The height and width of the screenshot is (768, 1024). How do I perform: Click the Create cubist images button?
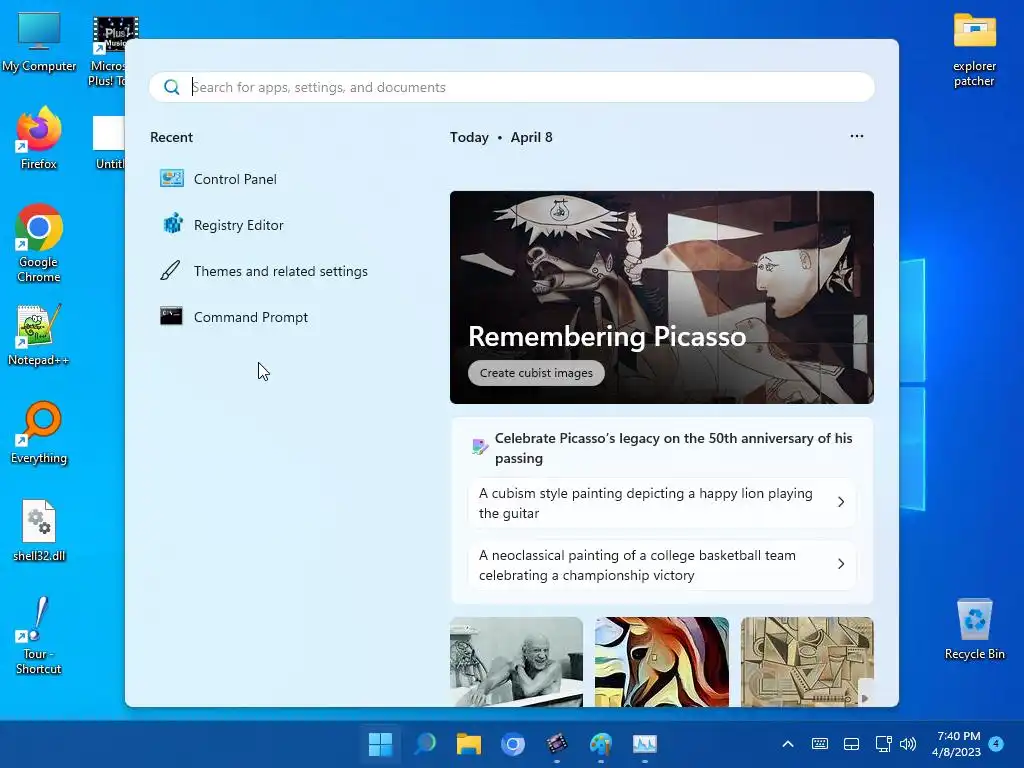[x=536, y=373]
